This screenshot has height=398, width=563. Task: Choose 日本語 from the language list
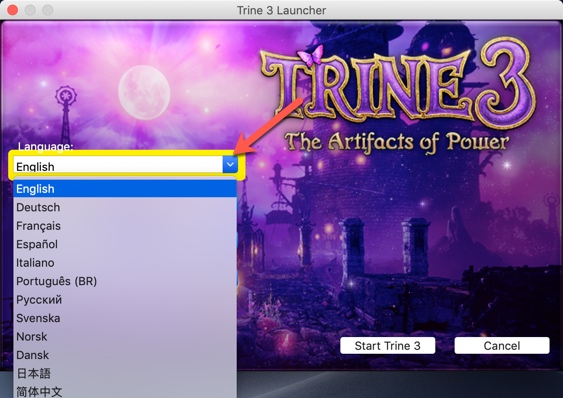point(125,374)
